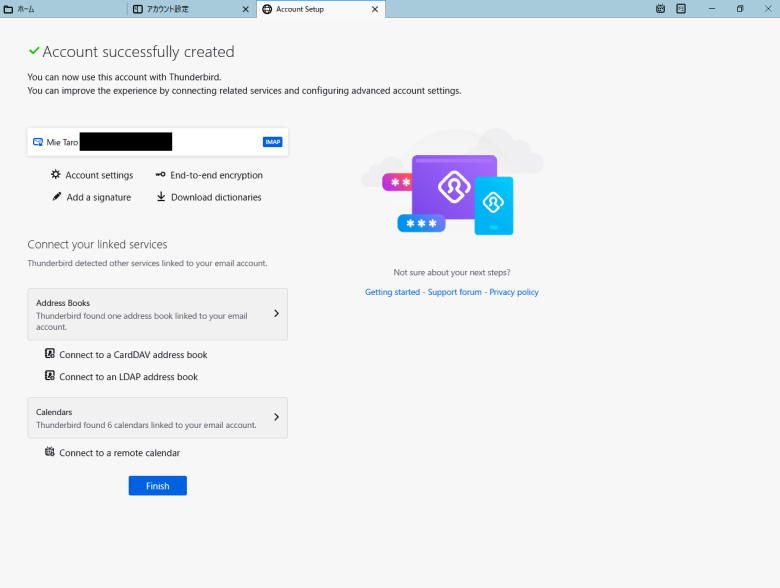Click Connect to an LDAP address book
The width and height of the screenshot is (780, 588).
pos(129,377)
